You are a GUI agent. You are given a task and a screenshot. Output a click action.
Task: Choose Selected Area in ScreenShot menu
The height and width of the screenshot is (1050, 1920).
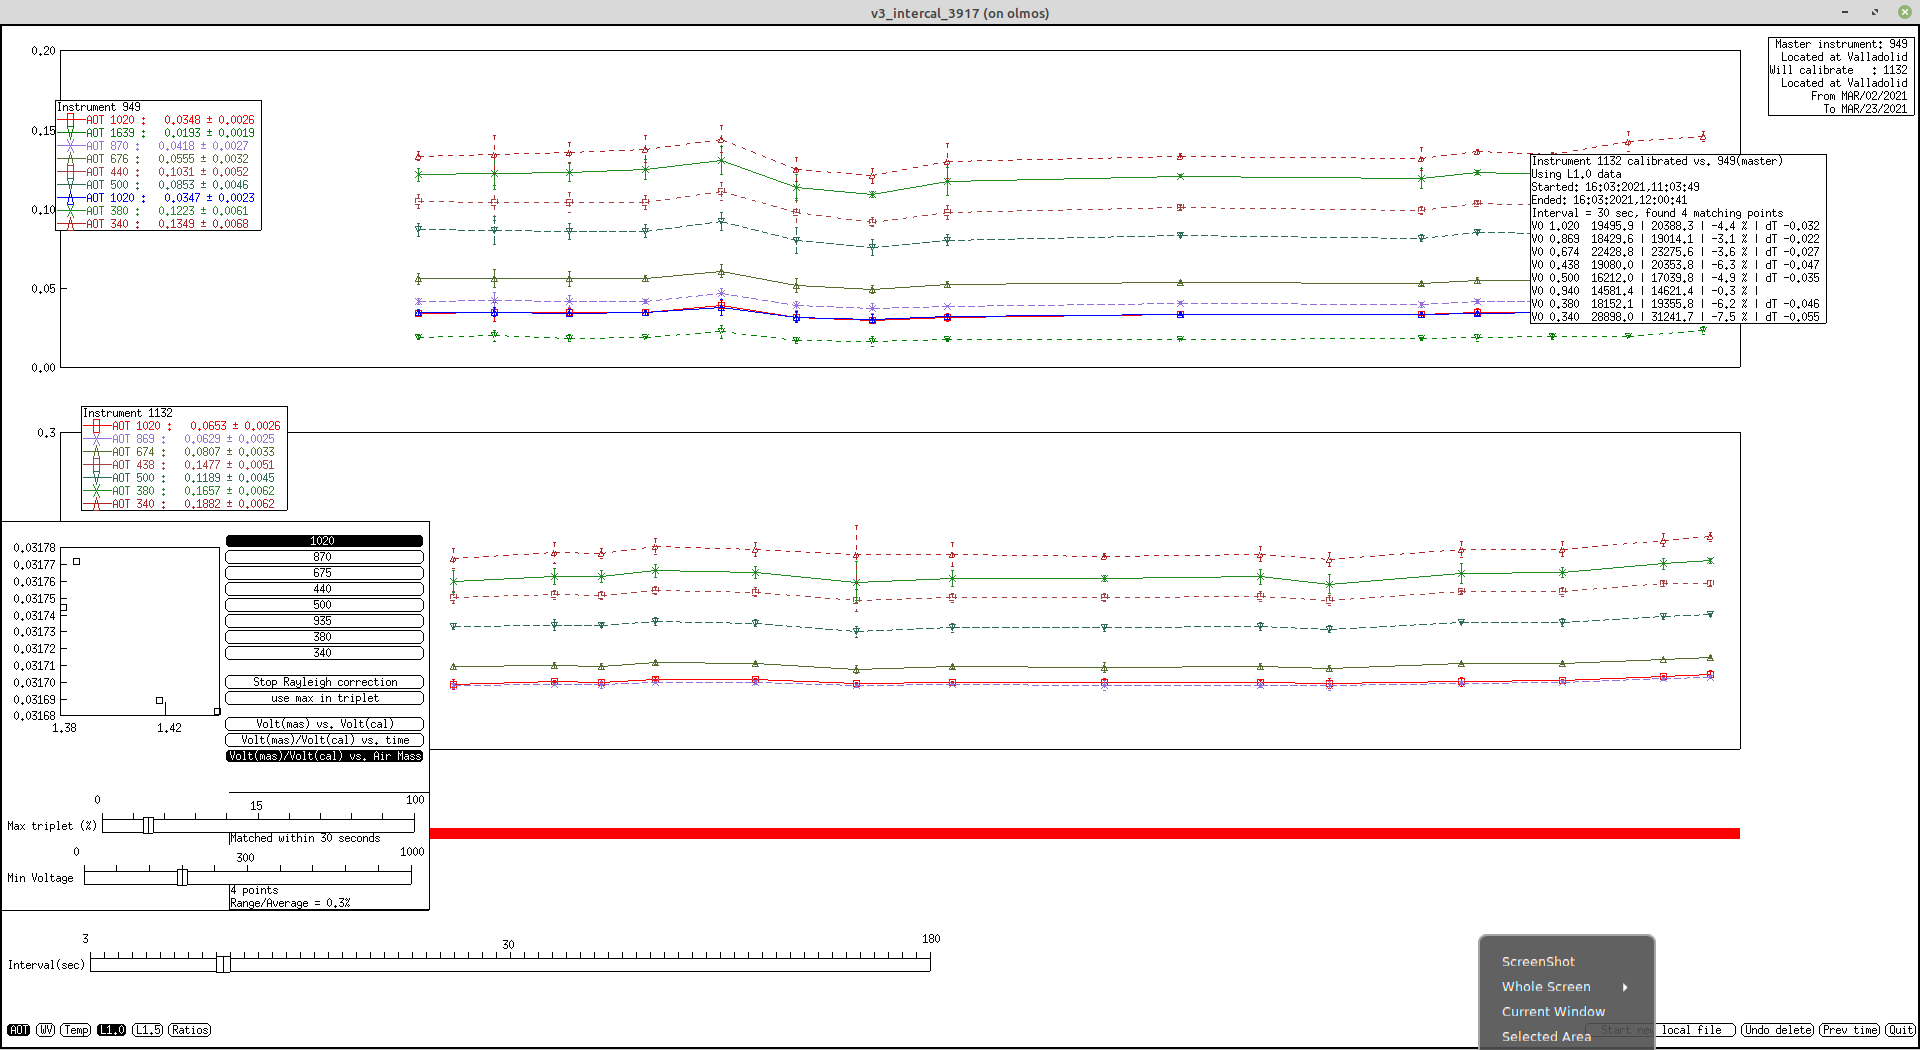1546,1037
